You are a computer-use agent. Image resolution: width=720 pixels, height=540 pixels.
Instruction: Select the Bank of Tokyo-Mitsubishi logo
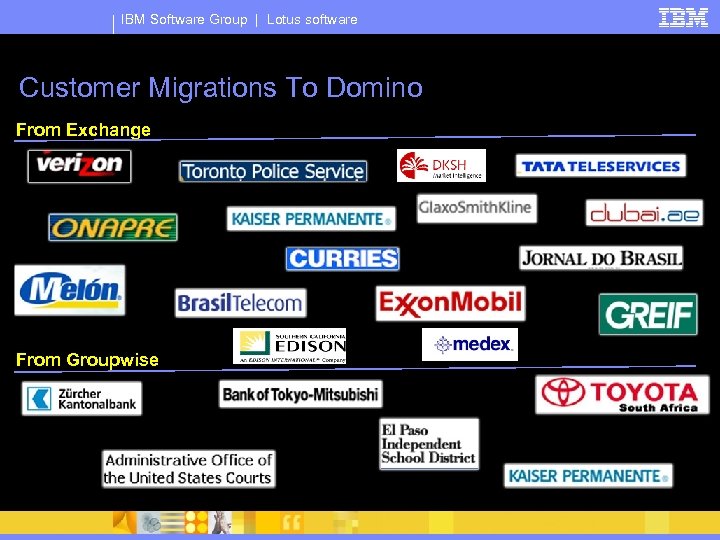pyautogui.click(x=301, y=394)
